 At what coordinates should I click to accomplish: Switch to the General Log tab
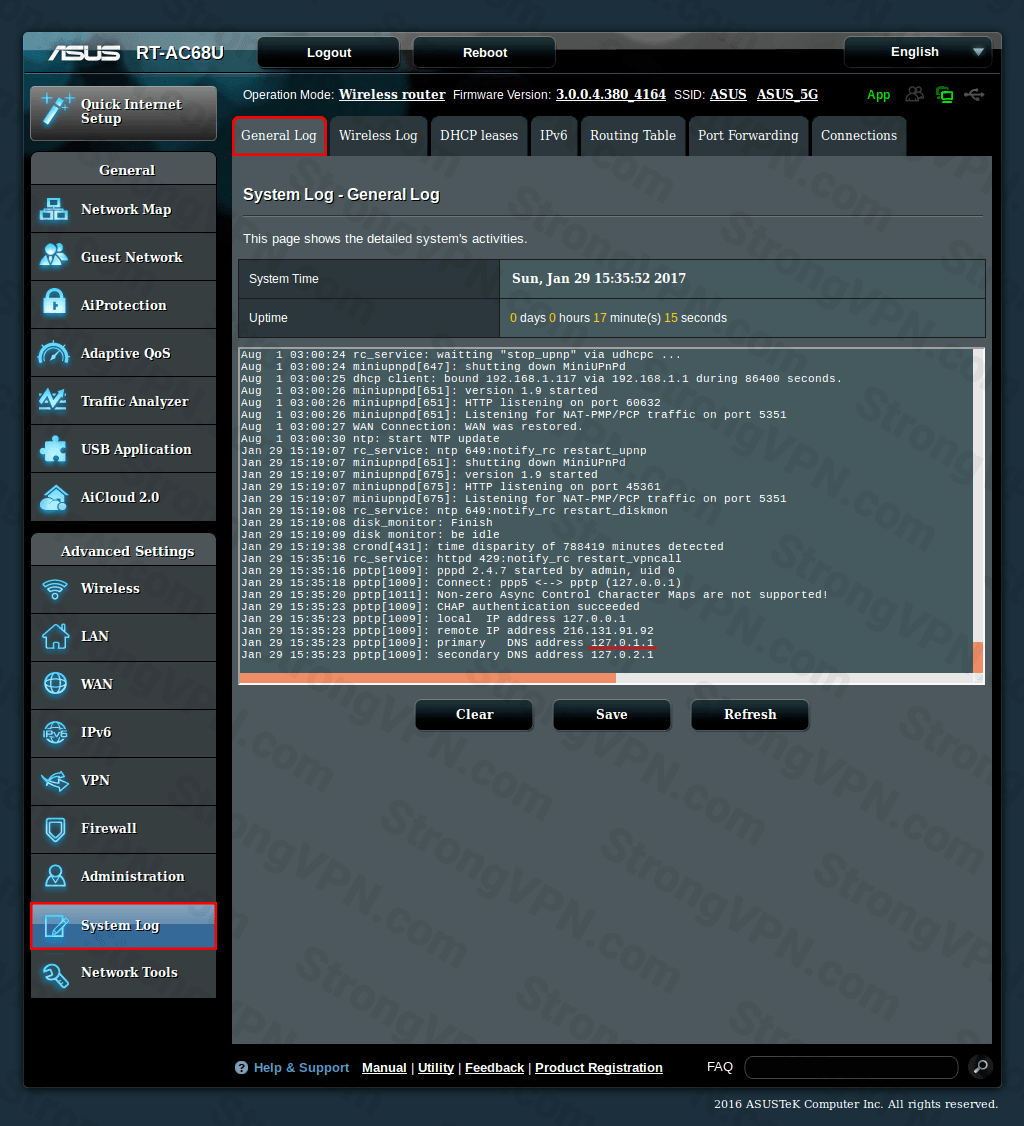pos(279,136)
